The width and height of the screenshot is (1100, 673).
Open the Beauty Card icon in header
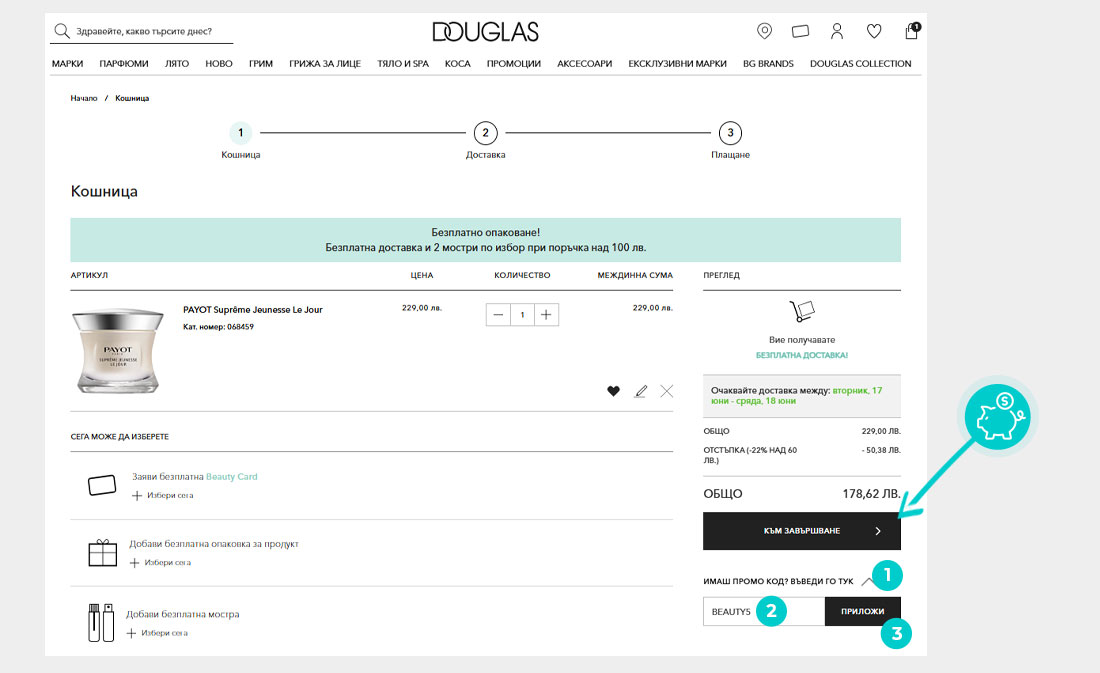[x=800, y=31]
